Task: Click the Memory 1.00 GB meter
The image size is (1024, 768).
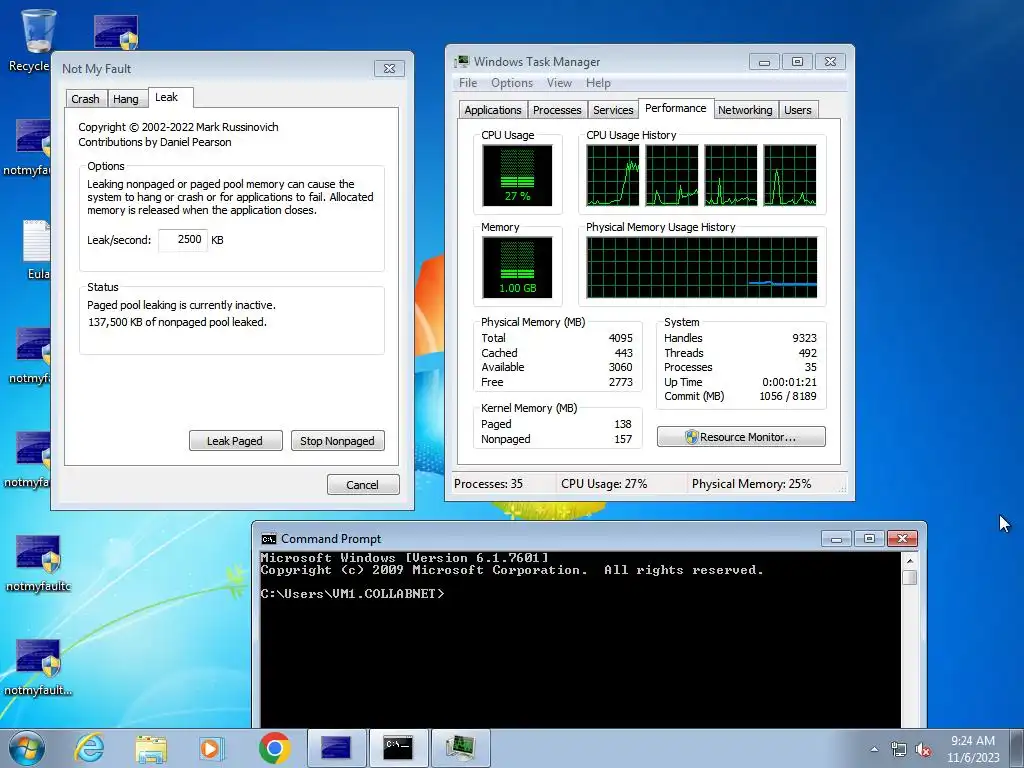Action: pyautogui.click(x=517, y=268)
